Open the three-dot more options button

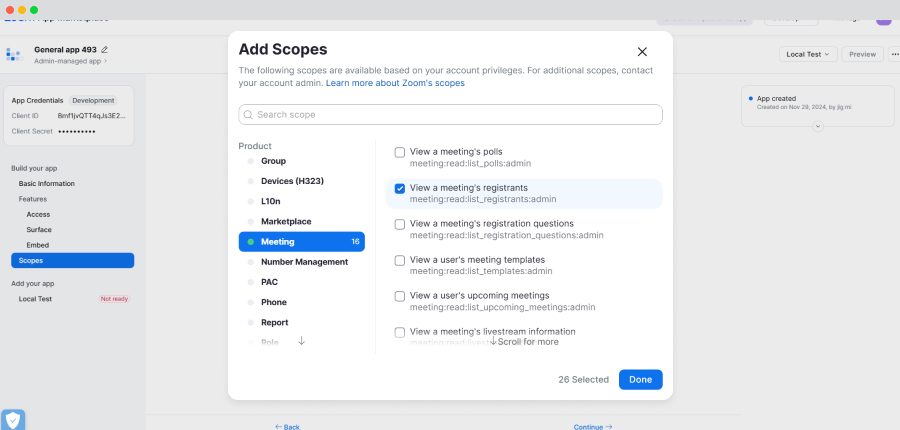pyautogui.click(x=894, y=54)
